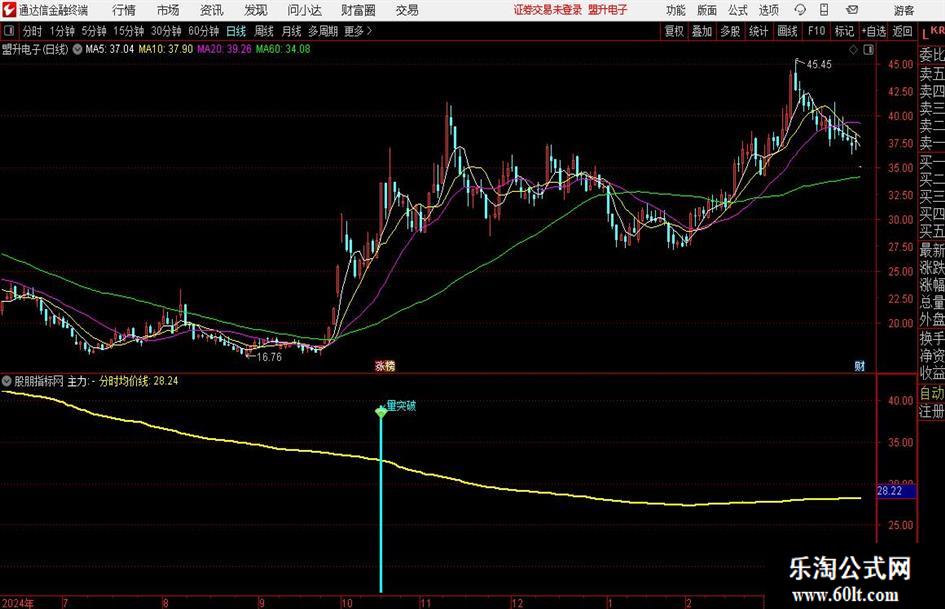Click the 标记 toolbar button
Image resolution: width=945 pixels, height=609 pixels.
(844, 31)
